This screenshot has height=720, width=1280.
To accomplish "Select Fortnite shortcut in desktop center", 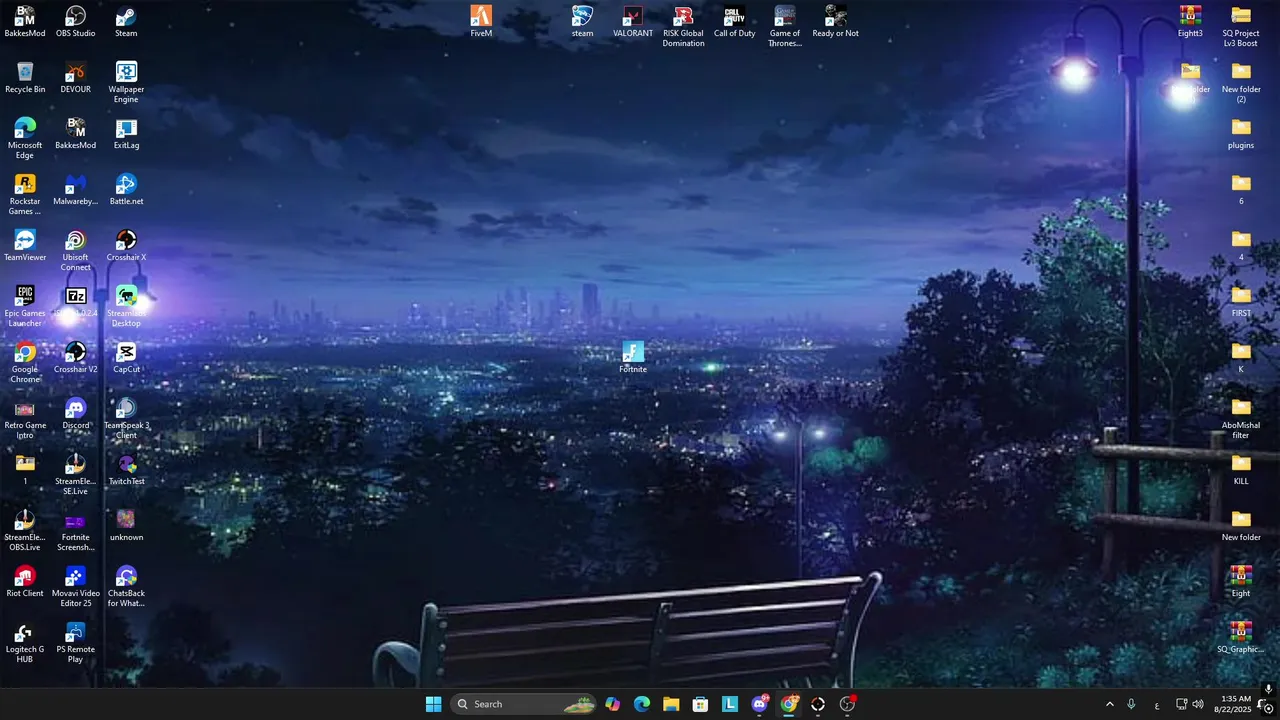I will pyautogui.click(x=633, y=358).
